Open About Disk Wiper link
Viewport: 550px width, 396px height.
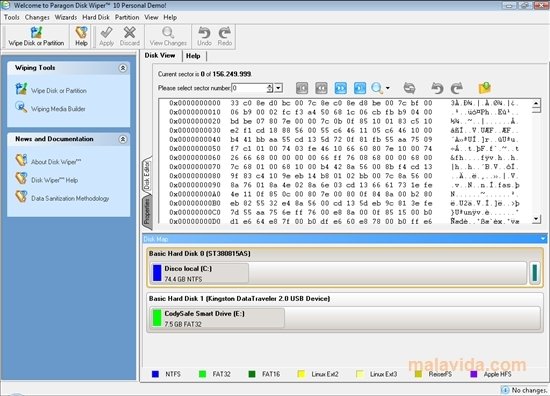point(56,162)
